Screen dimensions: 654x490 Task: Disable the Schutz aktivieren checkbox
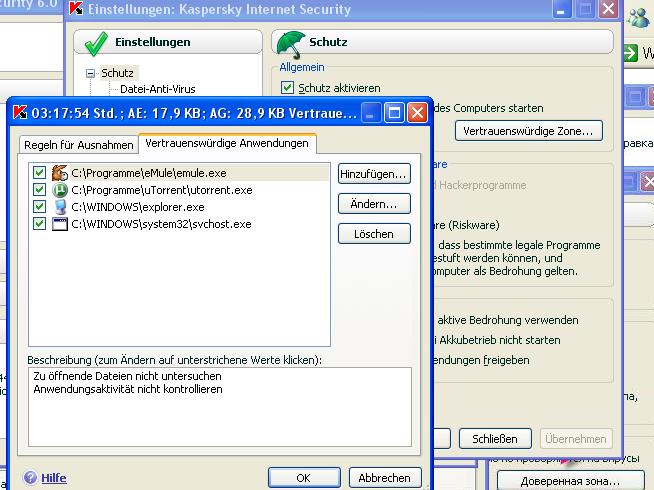pos(288,88)
